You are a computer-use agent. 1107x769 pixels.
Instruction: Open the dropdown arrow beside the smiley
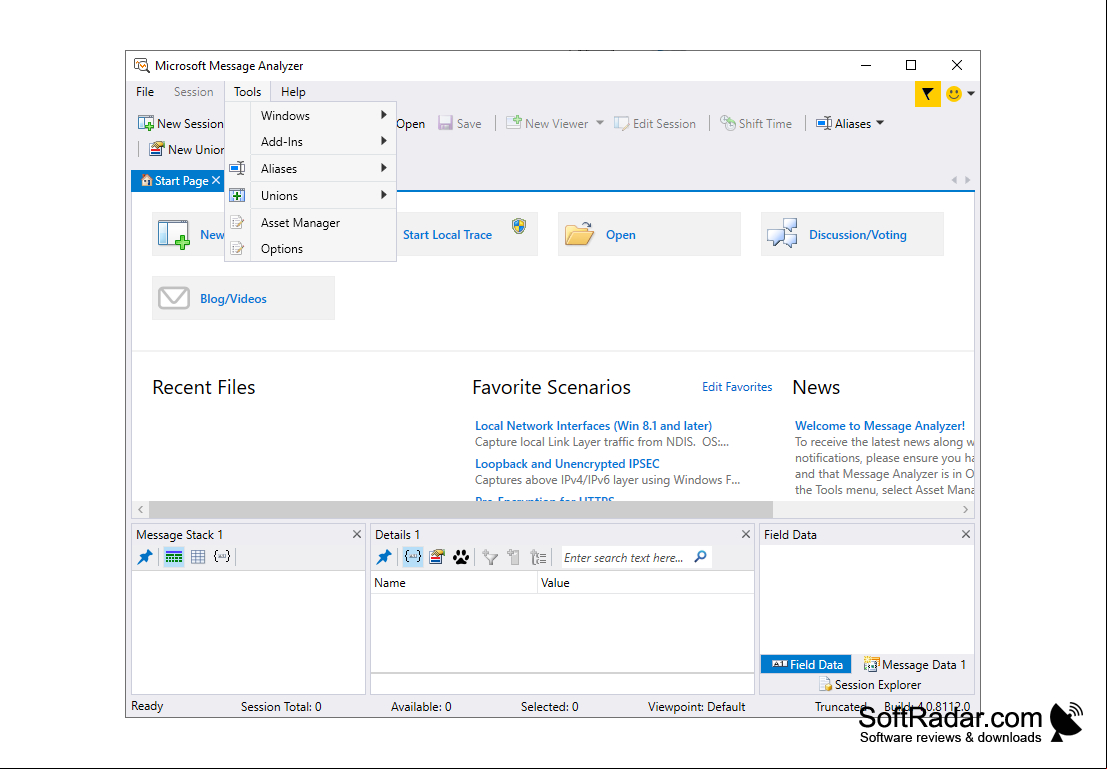(x=971, y=93)
